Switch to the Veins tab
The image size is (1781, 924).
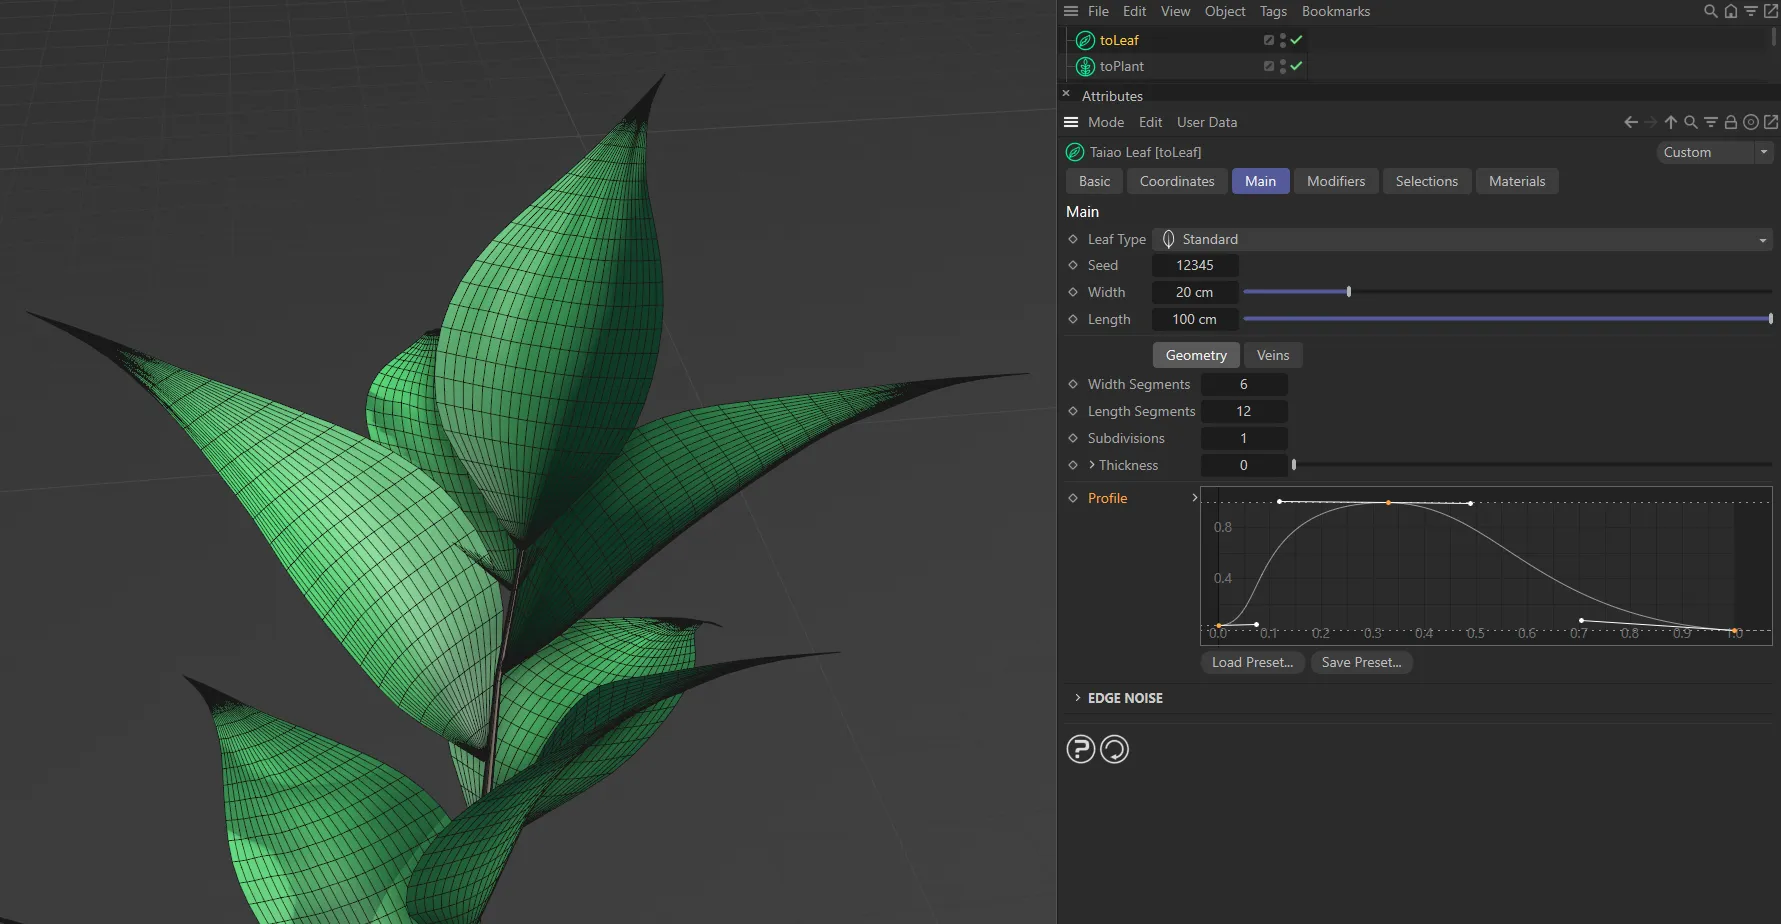point(1273,355)
